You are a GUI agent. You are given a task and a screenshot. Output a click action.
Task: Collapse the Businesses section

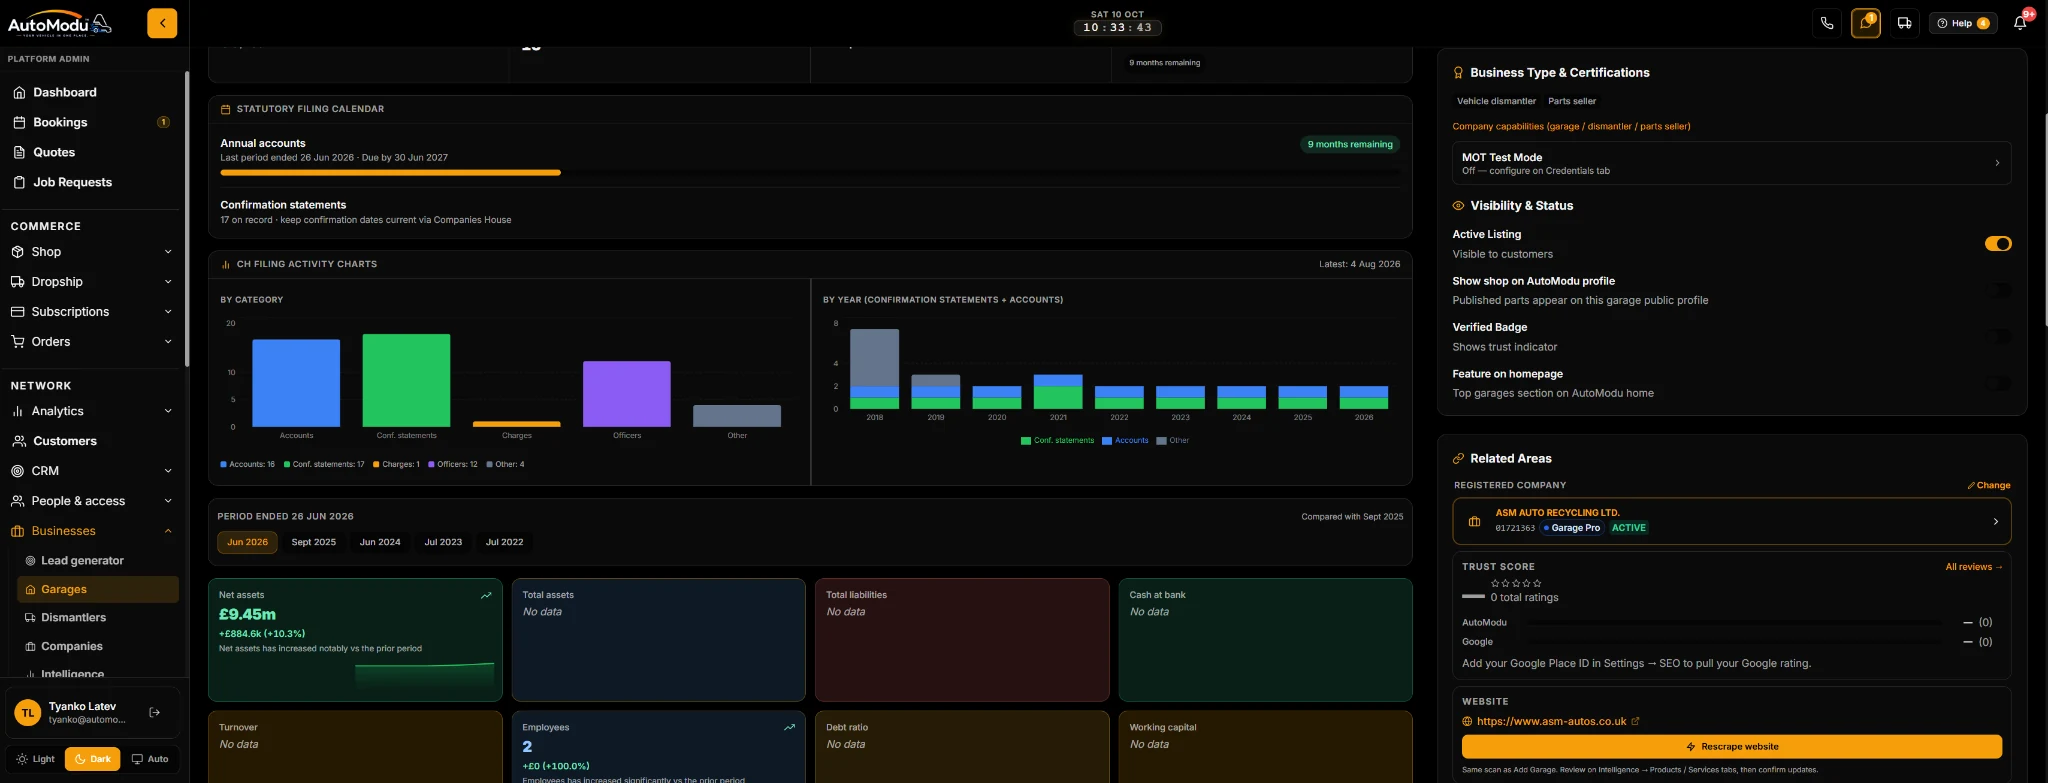pos(93,531)
